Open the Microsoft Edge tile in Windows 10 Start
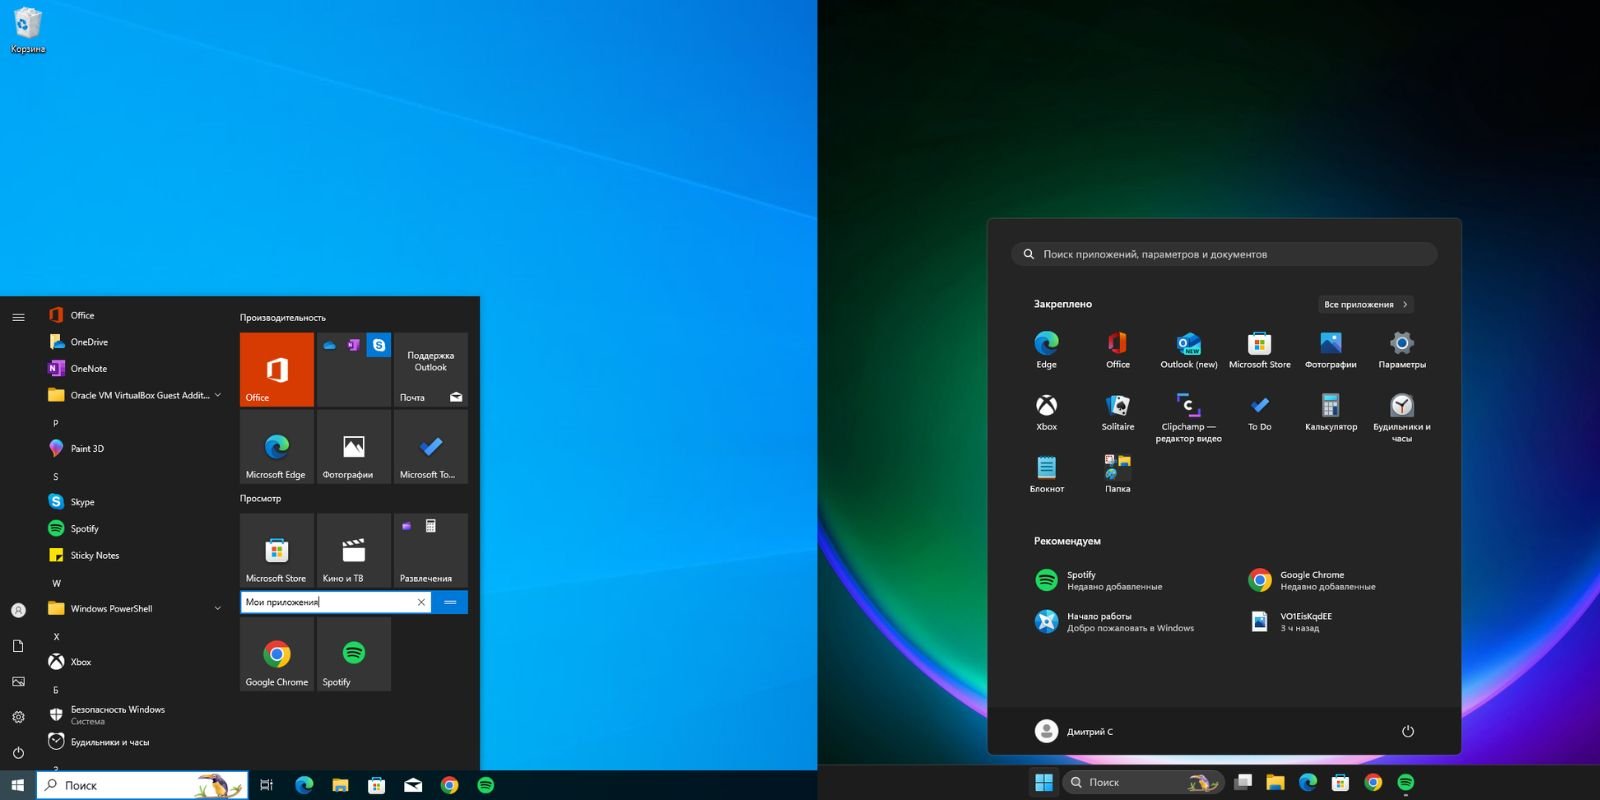This screenshot has width=1600, height=800. pos(277,447)
